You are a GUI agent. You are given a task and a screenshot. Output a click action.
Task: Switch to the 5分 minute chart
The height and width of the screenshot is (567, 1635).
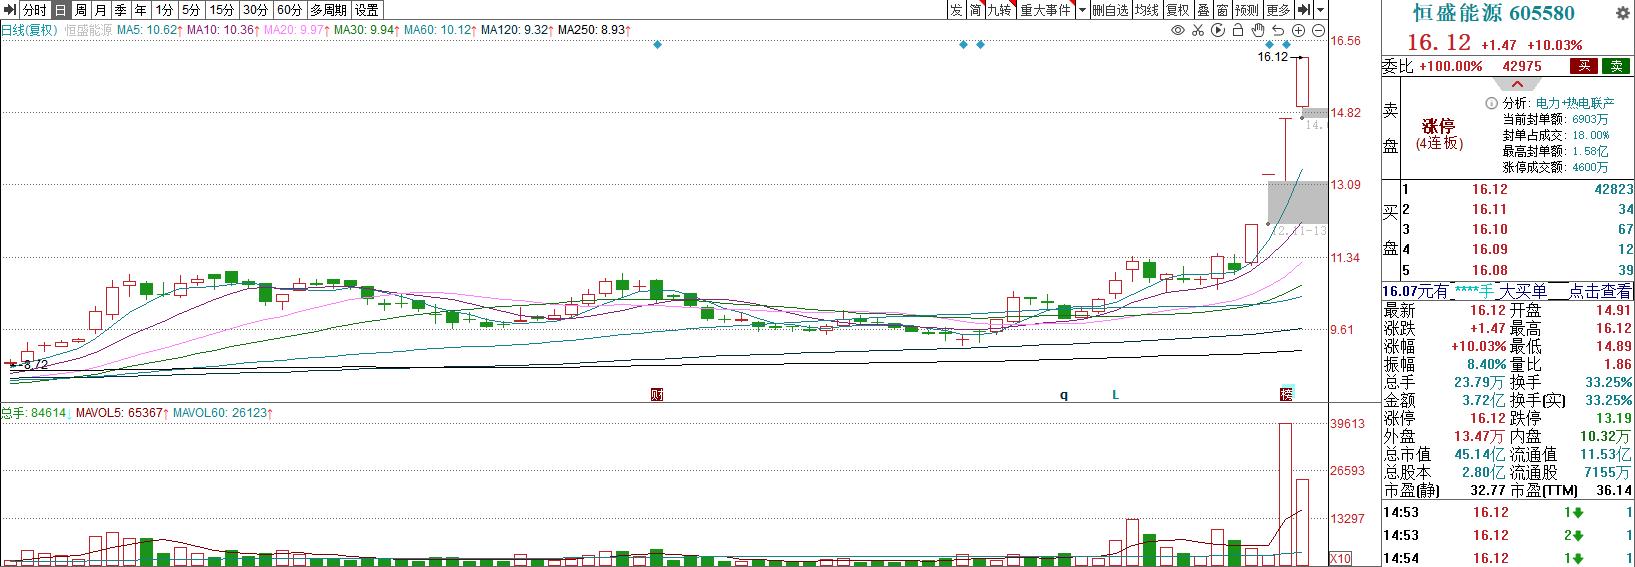click(x=191, y=10)
